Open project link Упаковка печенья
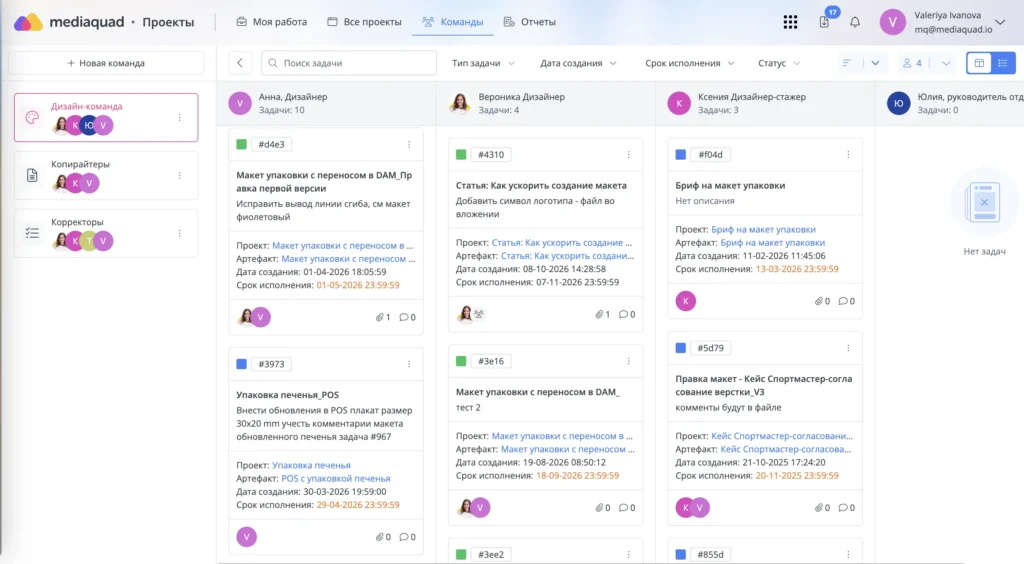The width and height of the screenshot is (1024, 564). (312, 465)
